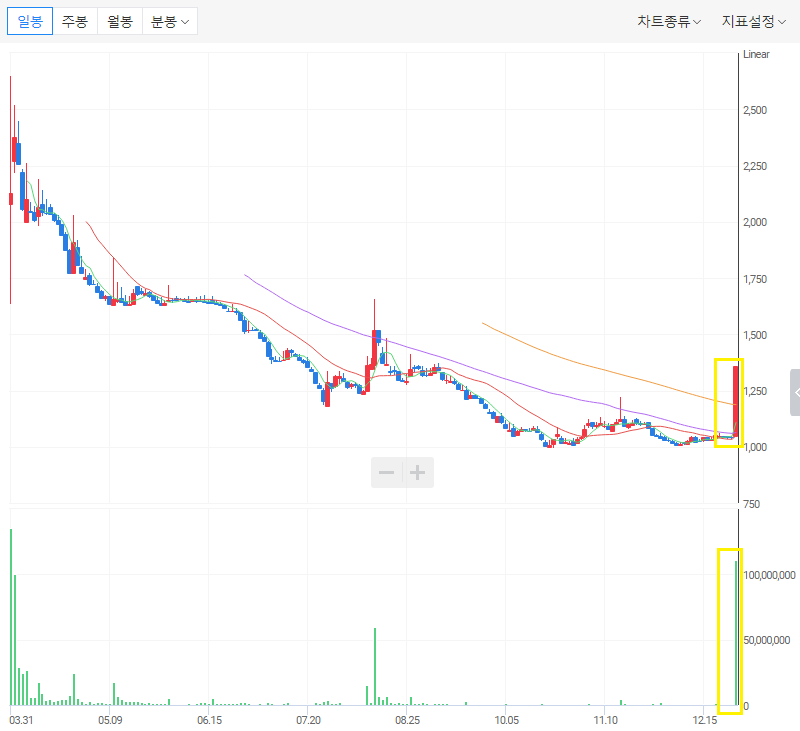Select the 일봉 daily chart tab

pyautogui.click(x=30, y=21)
